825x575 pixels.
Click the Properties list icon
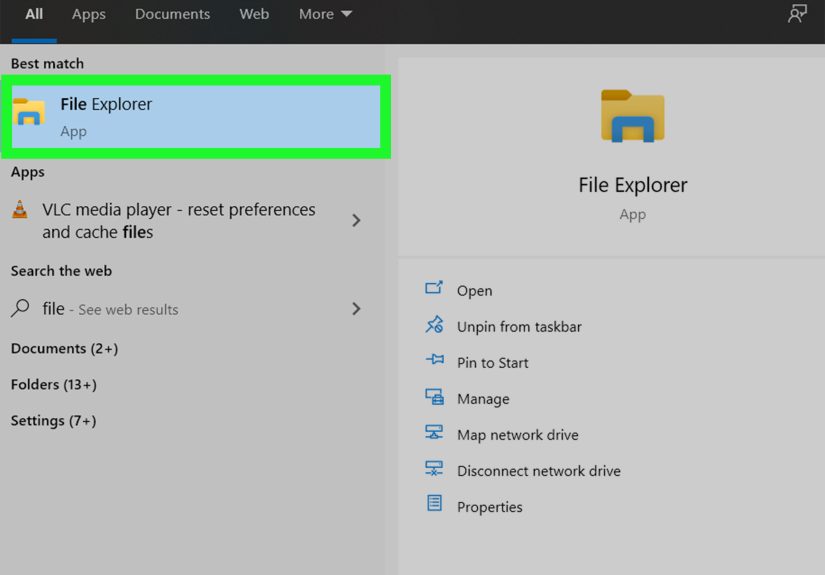[434, 503]
